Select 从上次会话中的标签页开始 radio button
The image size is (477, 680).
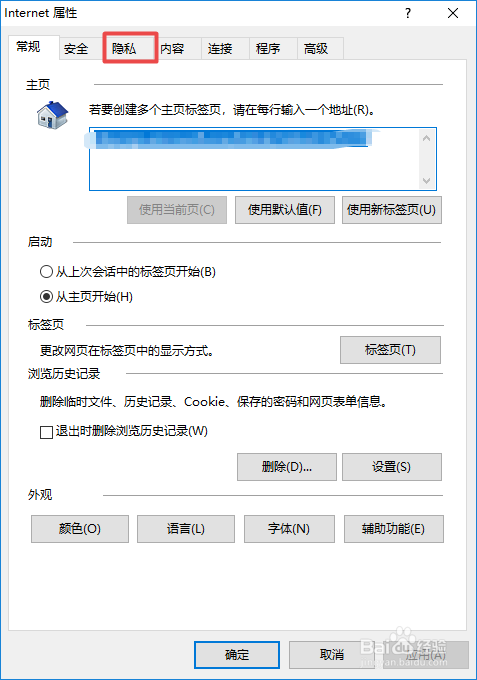tap(46, 272)
